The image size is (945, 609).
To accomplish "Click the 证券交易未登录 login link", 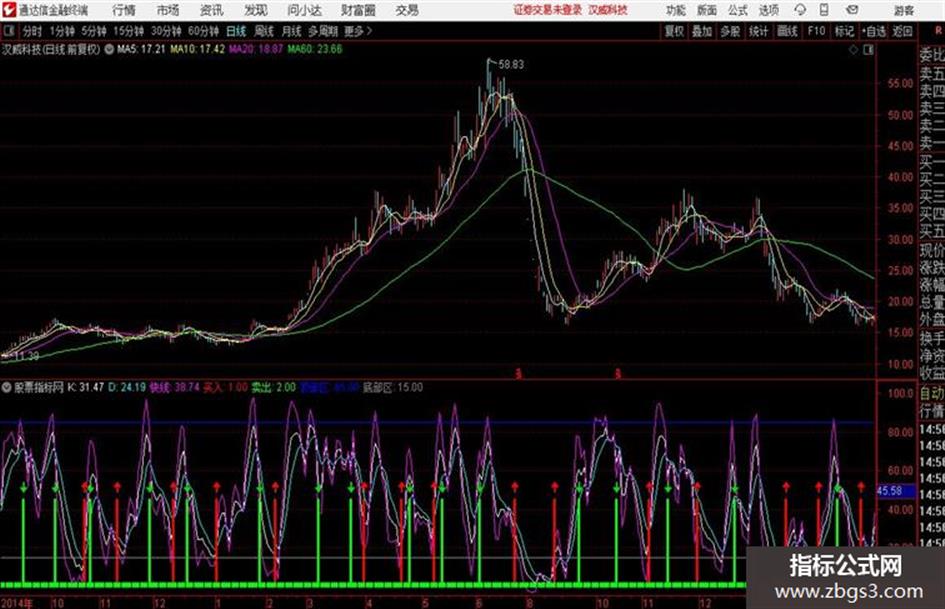I will (548, 10).
